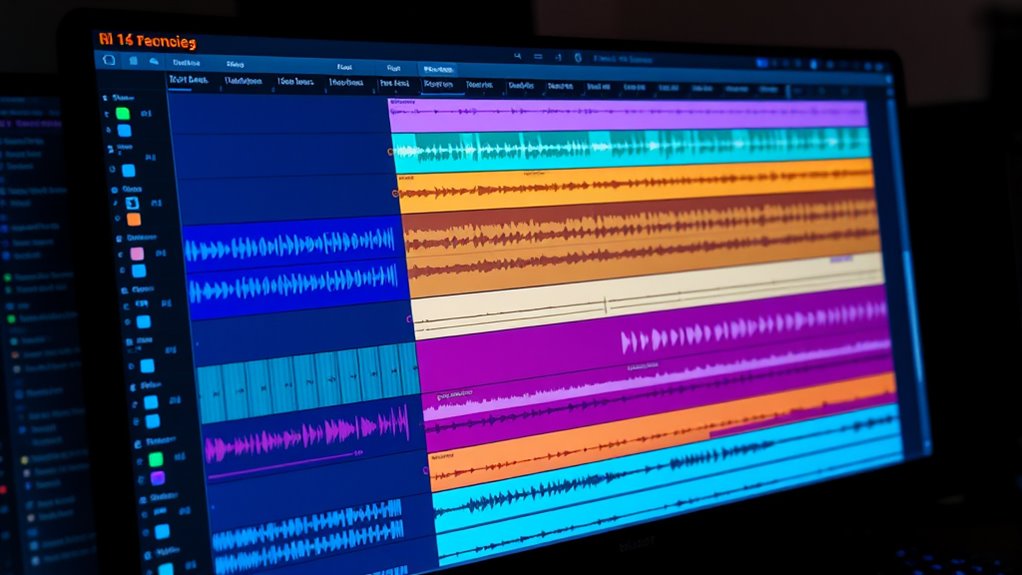This screenshot has width=1022, height=575.
Task: Toggle the green button above the purple button
Action: point(156,460)
